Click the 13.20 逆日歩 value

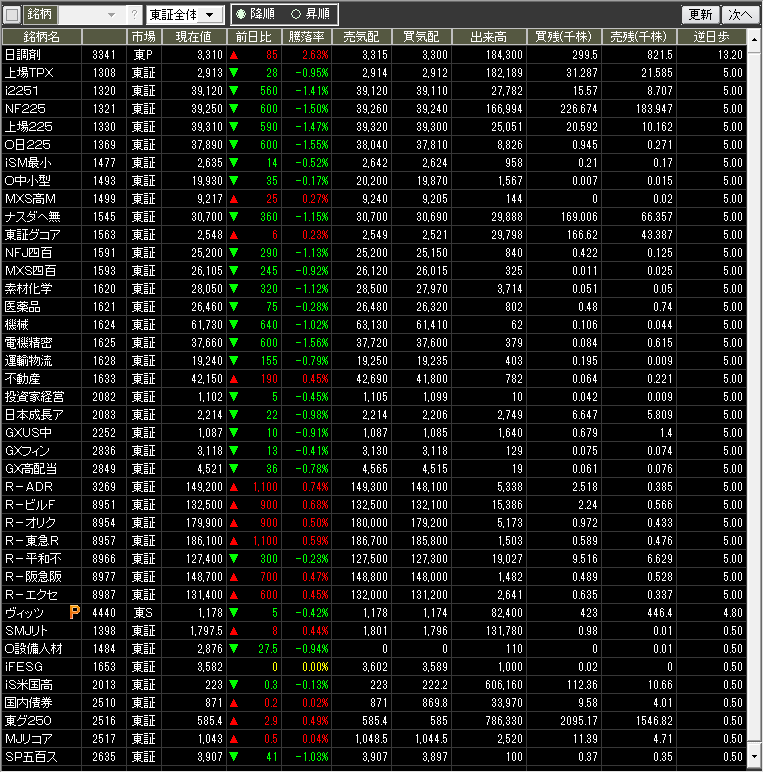pyautogui.click(x=711, y=55)
